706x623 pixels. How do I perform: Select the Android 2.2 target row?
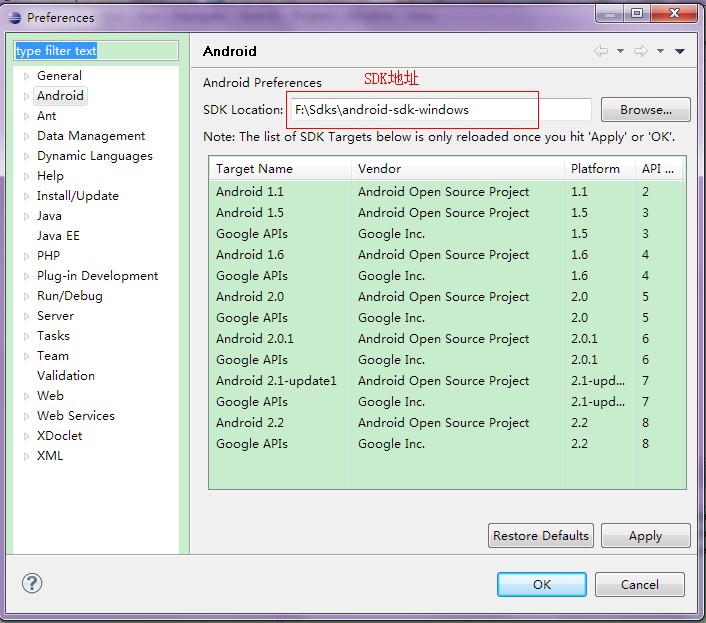click(447, 423)
